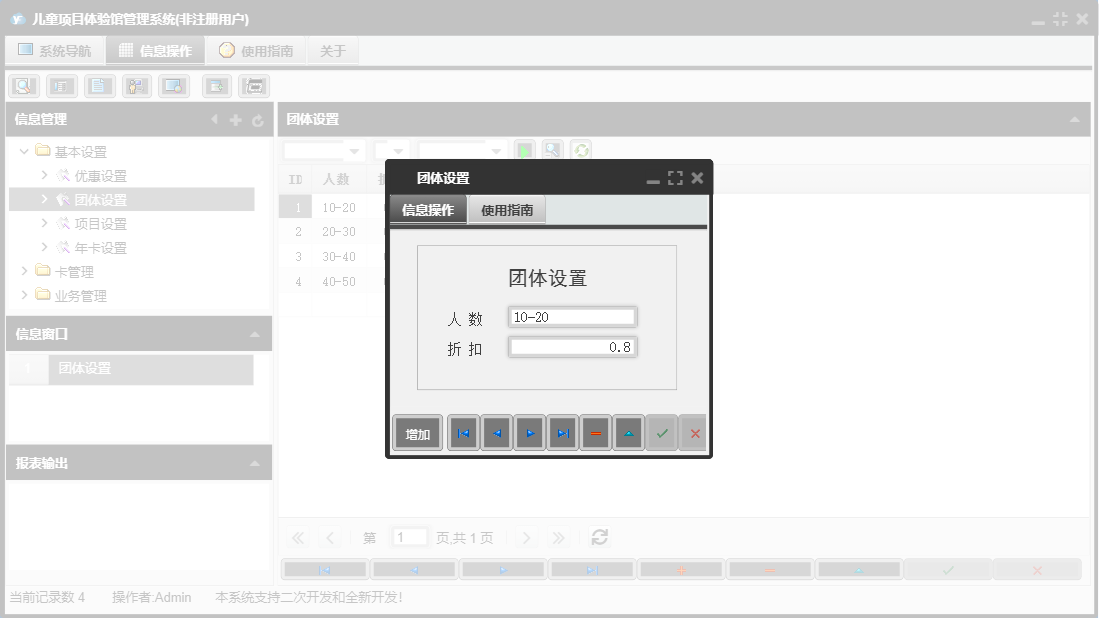The width and height of the screenshot is (1099, 618).
Task: Click the 增加 button in the dialog
Action: [417, 432]
